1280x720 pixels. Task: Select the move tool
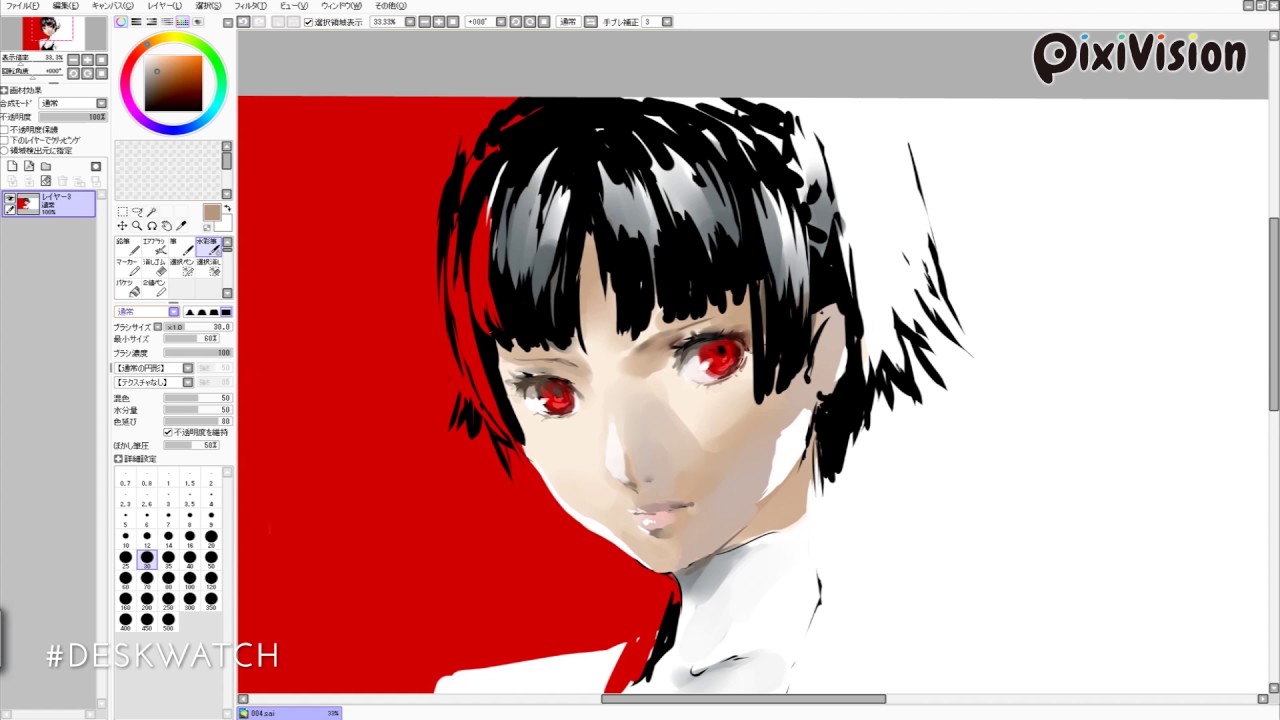click(x=122, y=226)
